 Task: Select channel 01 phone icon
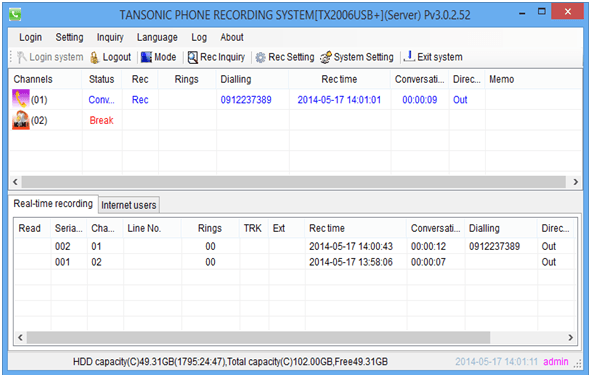pos(21,99)
